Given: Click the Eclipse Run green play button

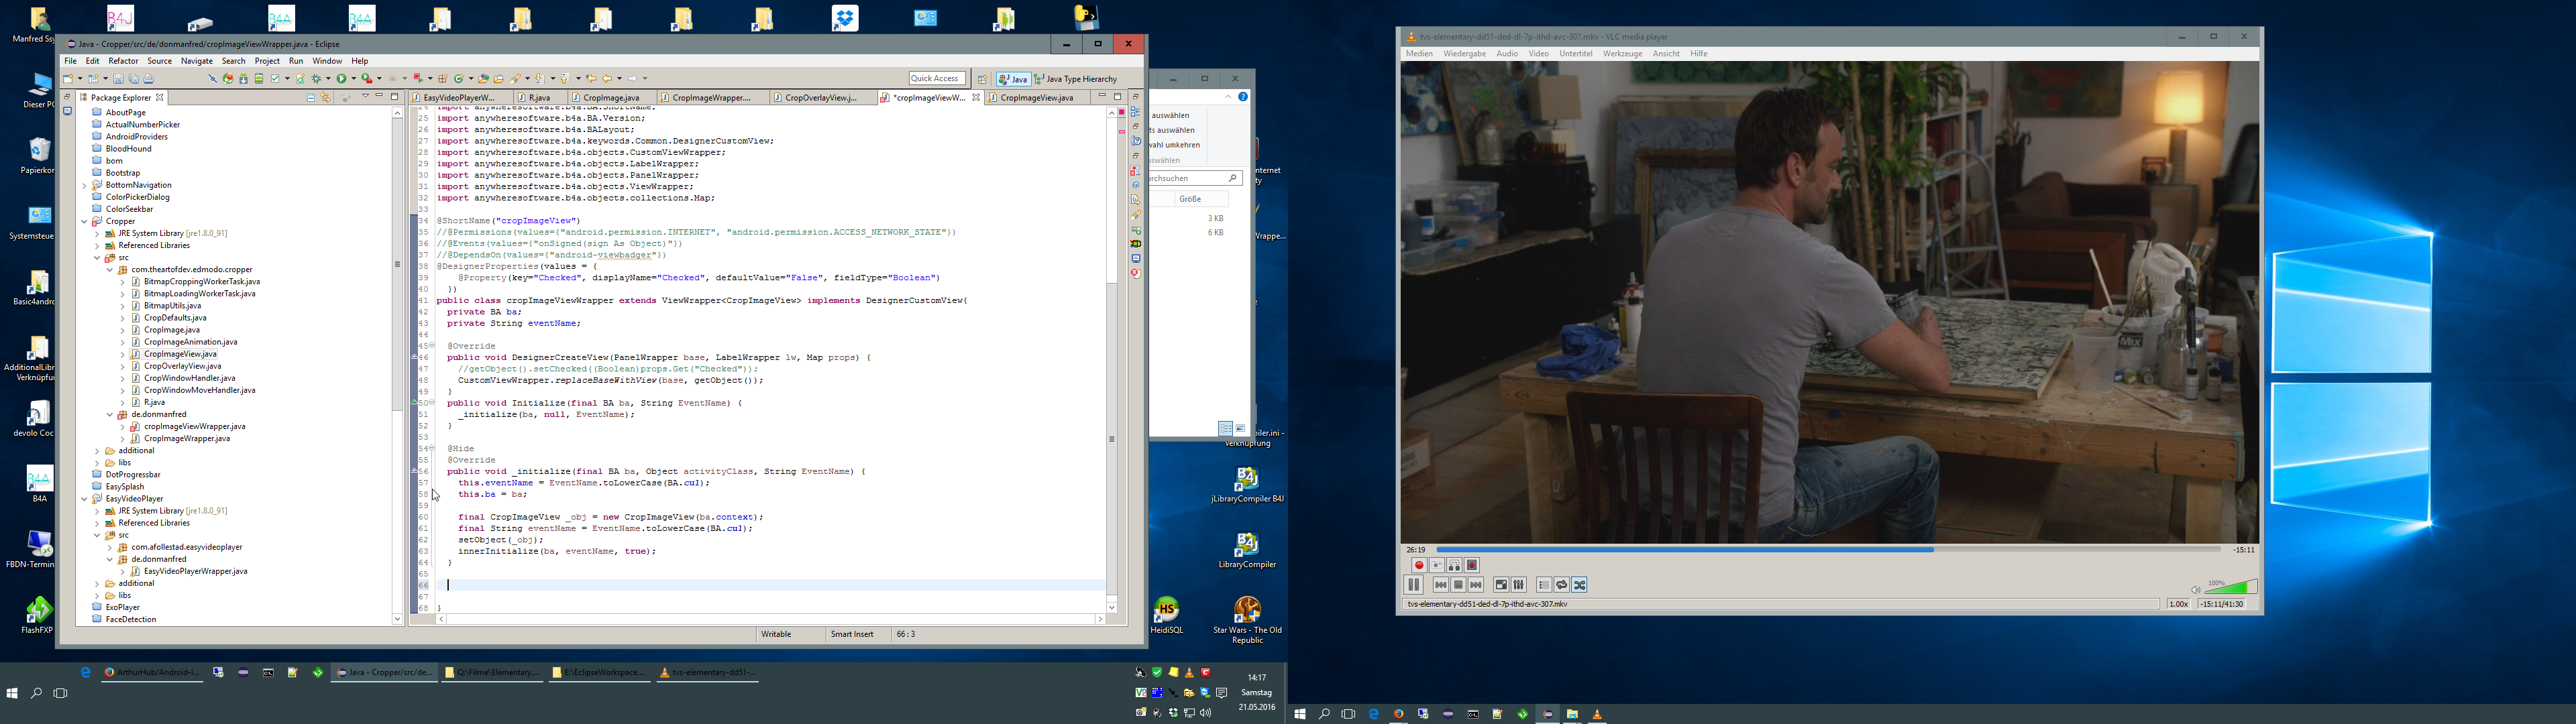Looking at the screenshot, I should [342, 79].
